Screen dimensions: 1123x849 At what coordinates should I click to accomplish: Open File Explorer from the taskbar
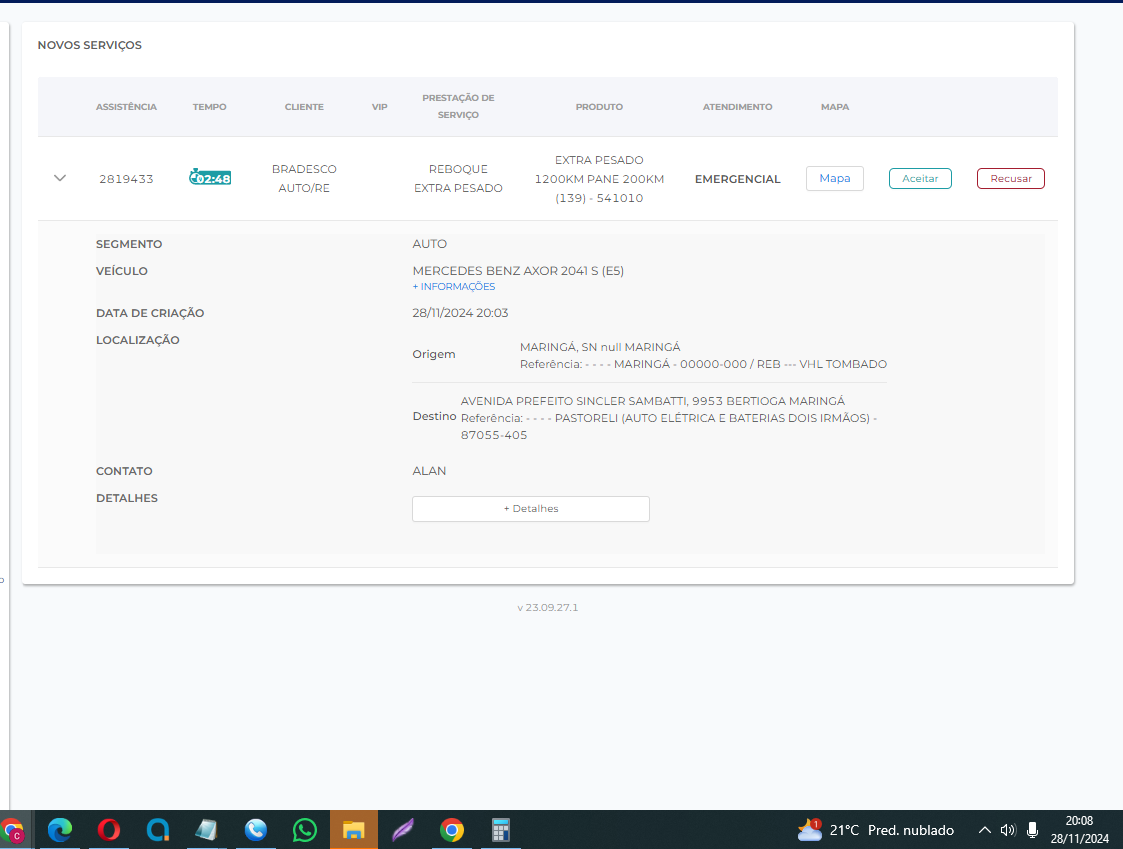354,830
